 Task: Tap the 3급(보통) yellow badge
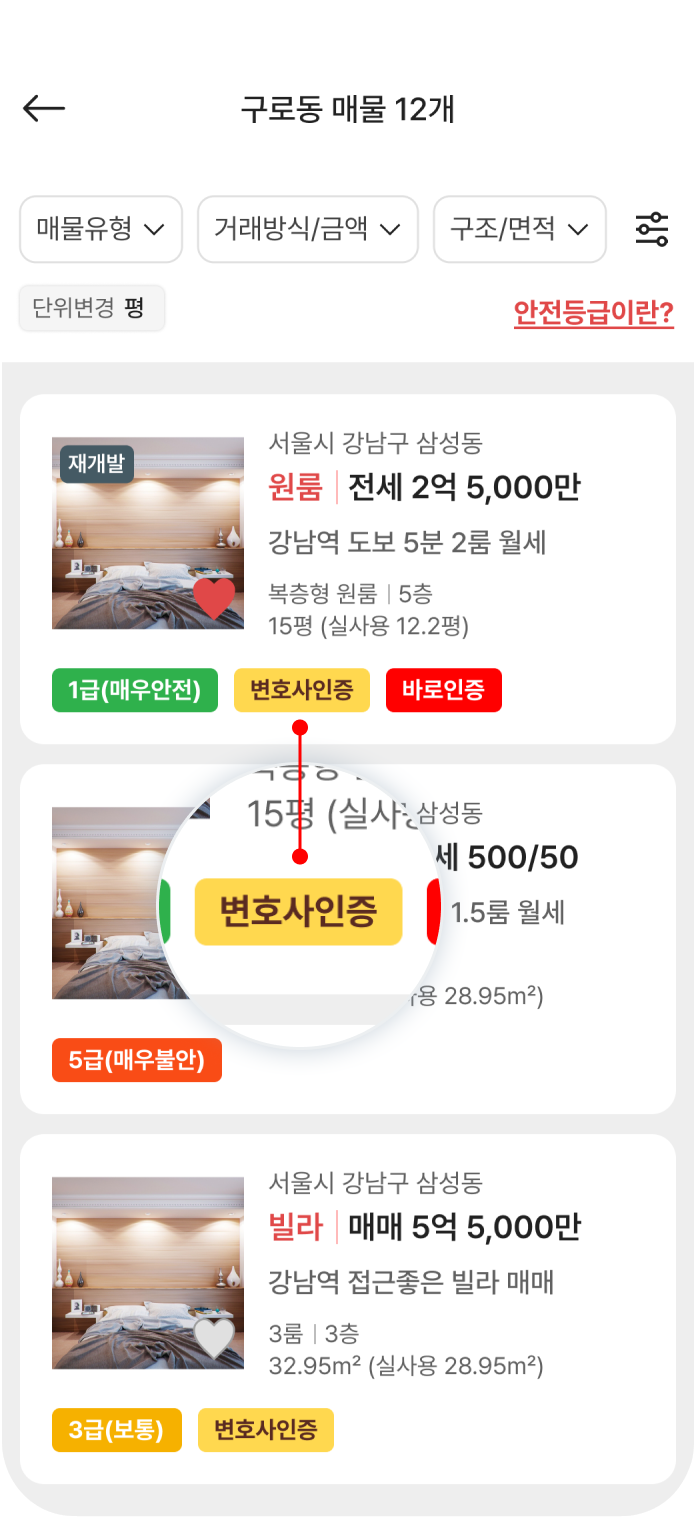(117, 1431)
